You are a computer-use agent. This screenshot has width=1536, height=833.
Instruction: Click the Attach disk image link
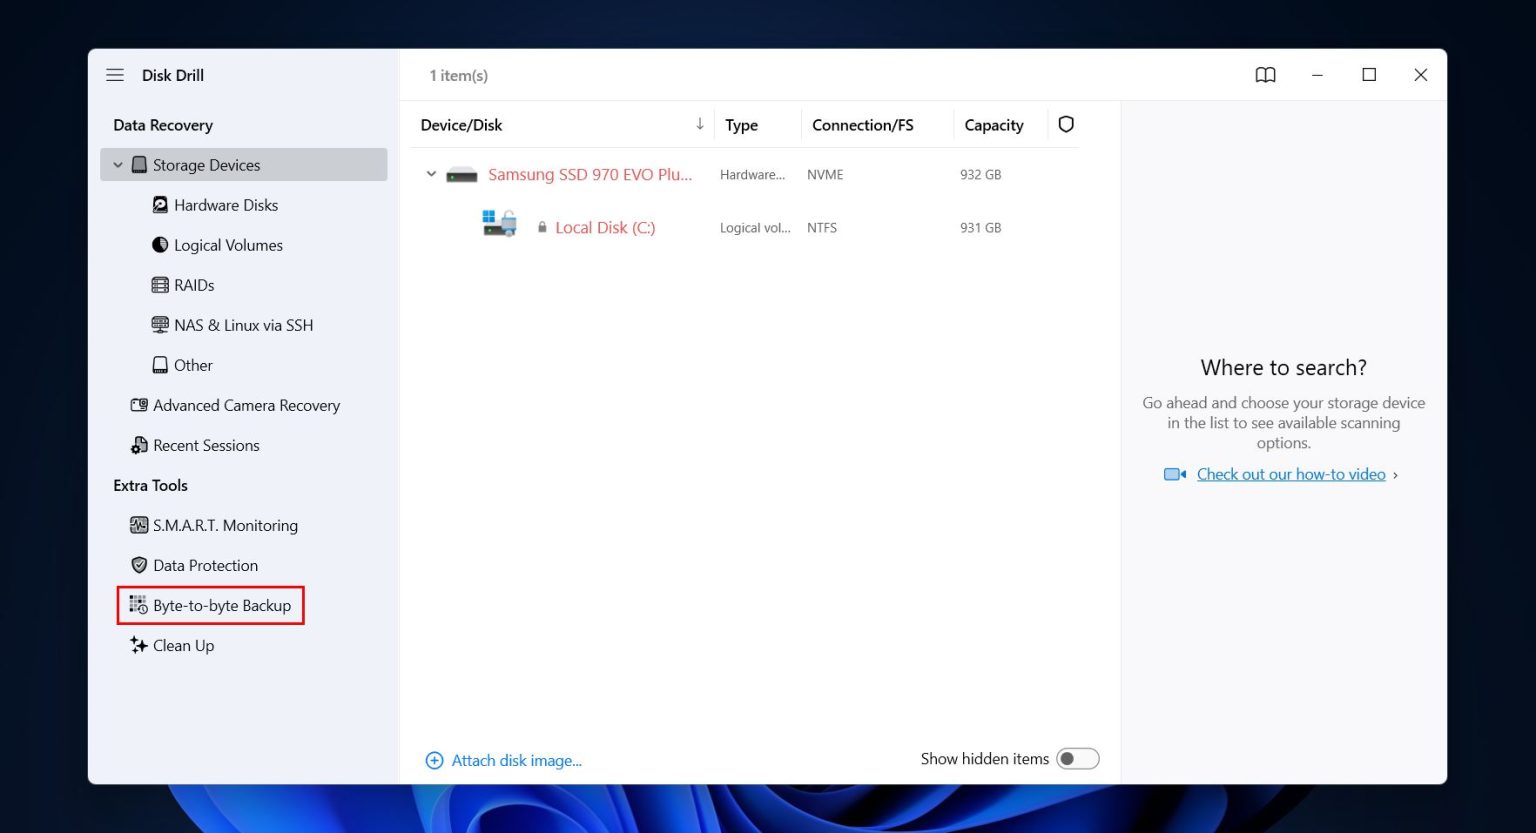pyautogui.click(x=516, y=760)
